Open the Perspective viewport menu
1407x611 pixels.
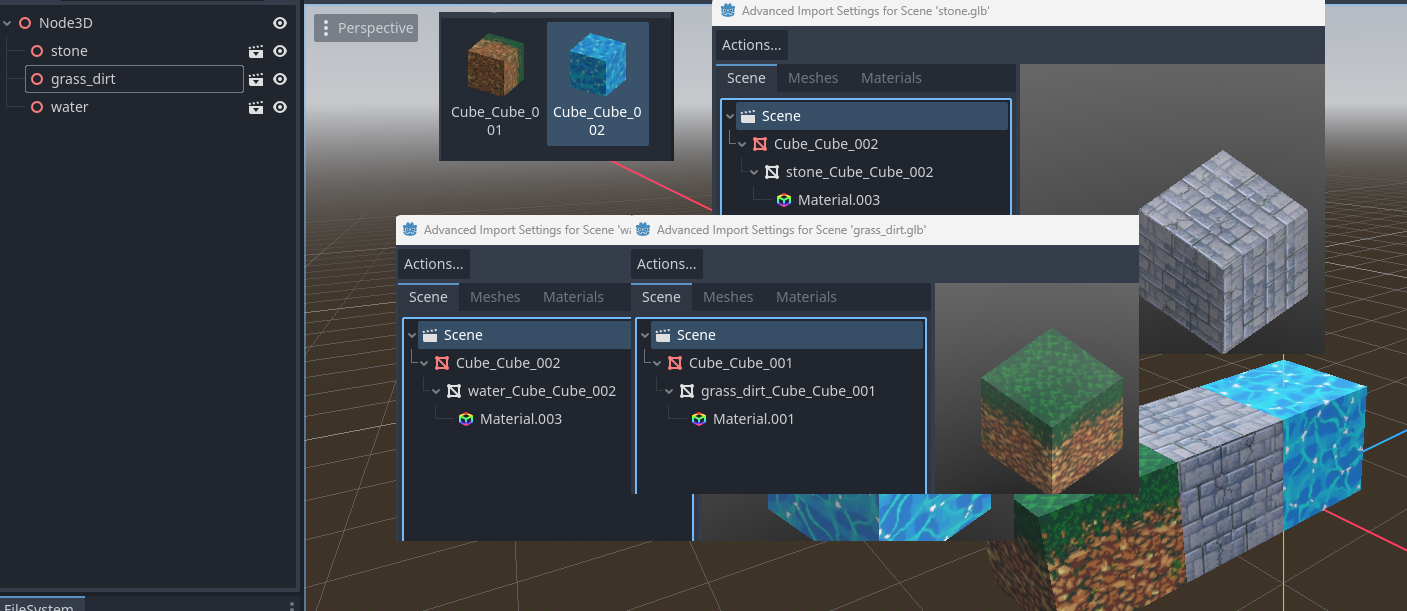coord(366,28)
